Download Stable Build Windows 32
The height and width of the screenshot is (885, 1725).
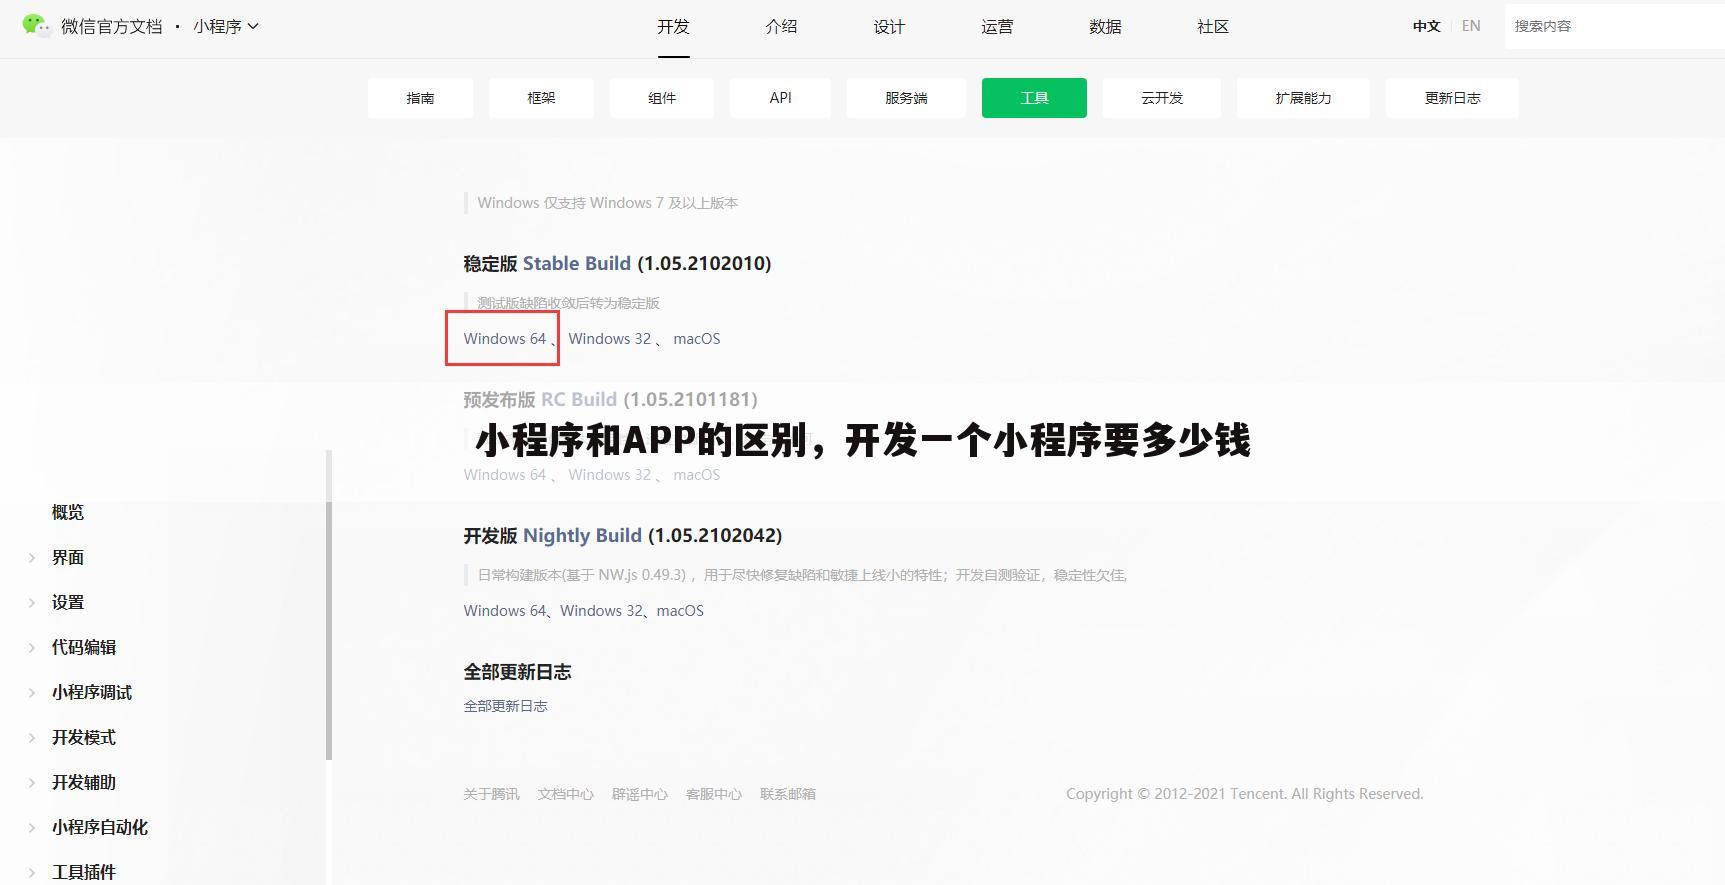[x=609, y=339]
